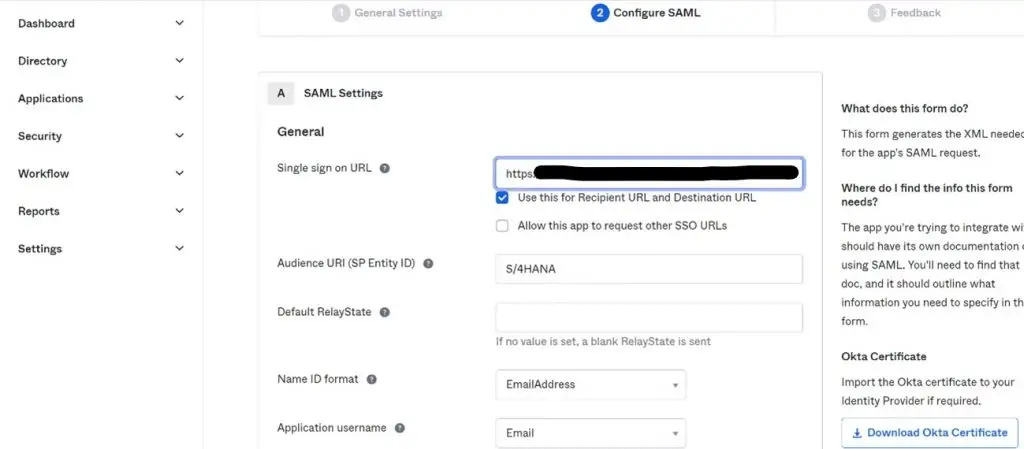Open help icon beside Name ID format

(372, 379)
